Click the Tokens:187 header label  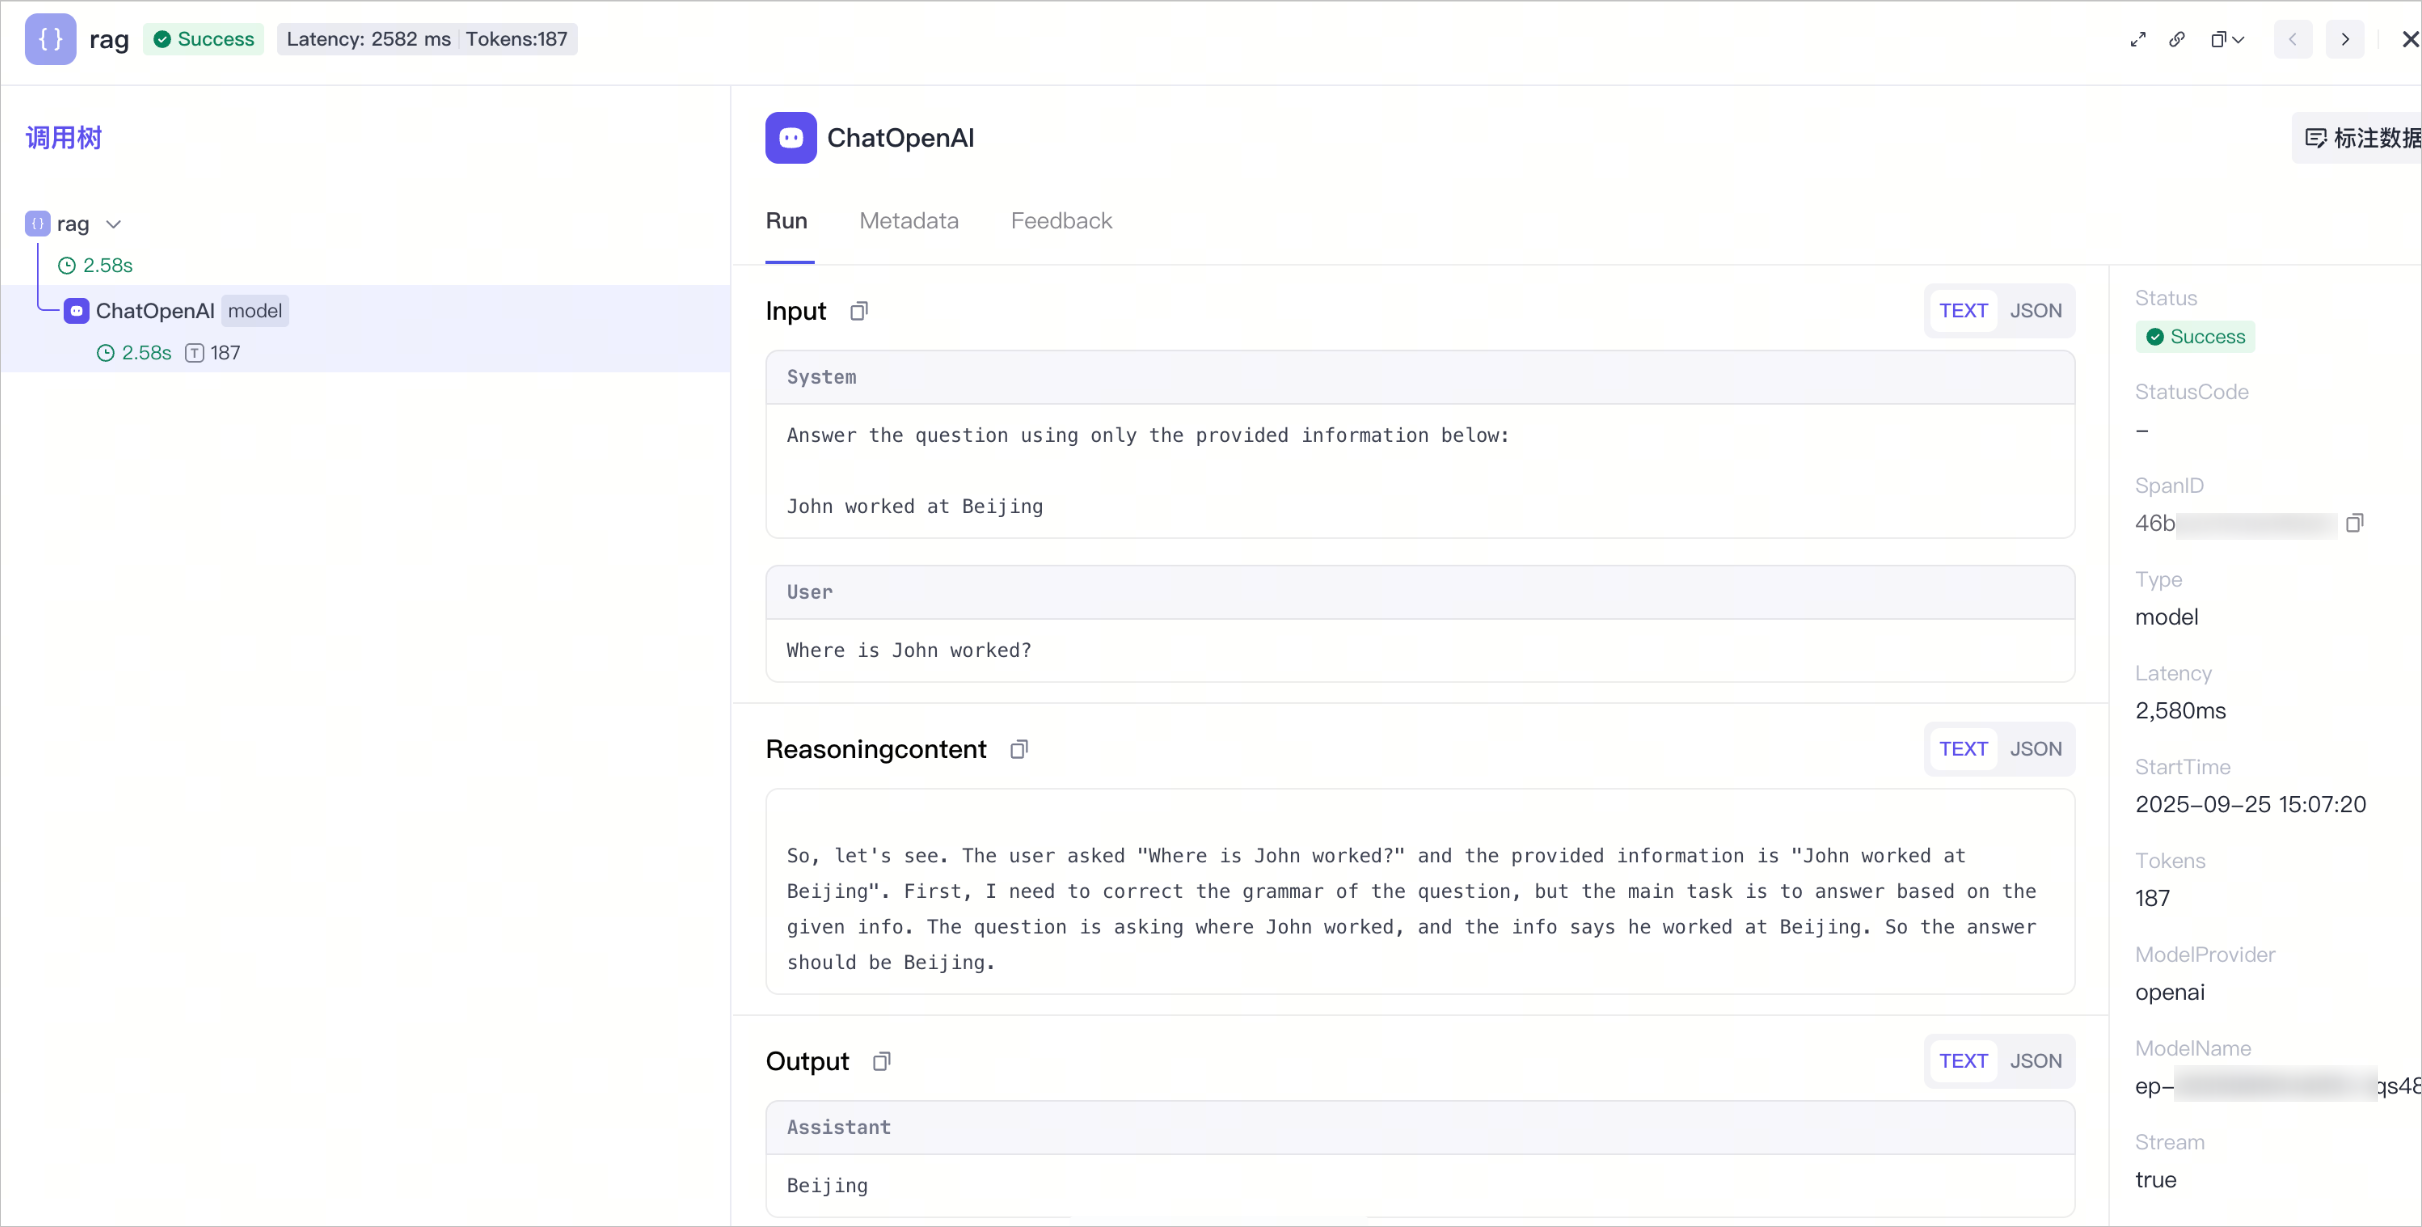(x=517, y=39)
